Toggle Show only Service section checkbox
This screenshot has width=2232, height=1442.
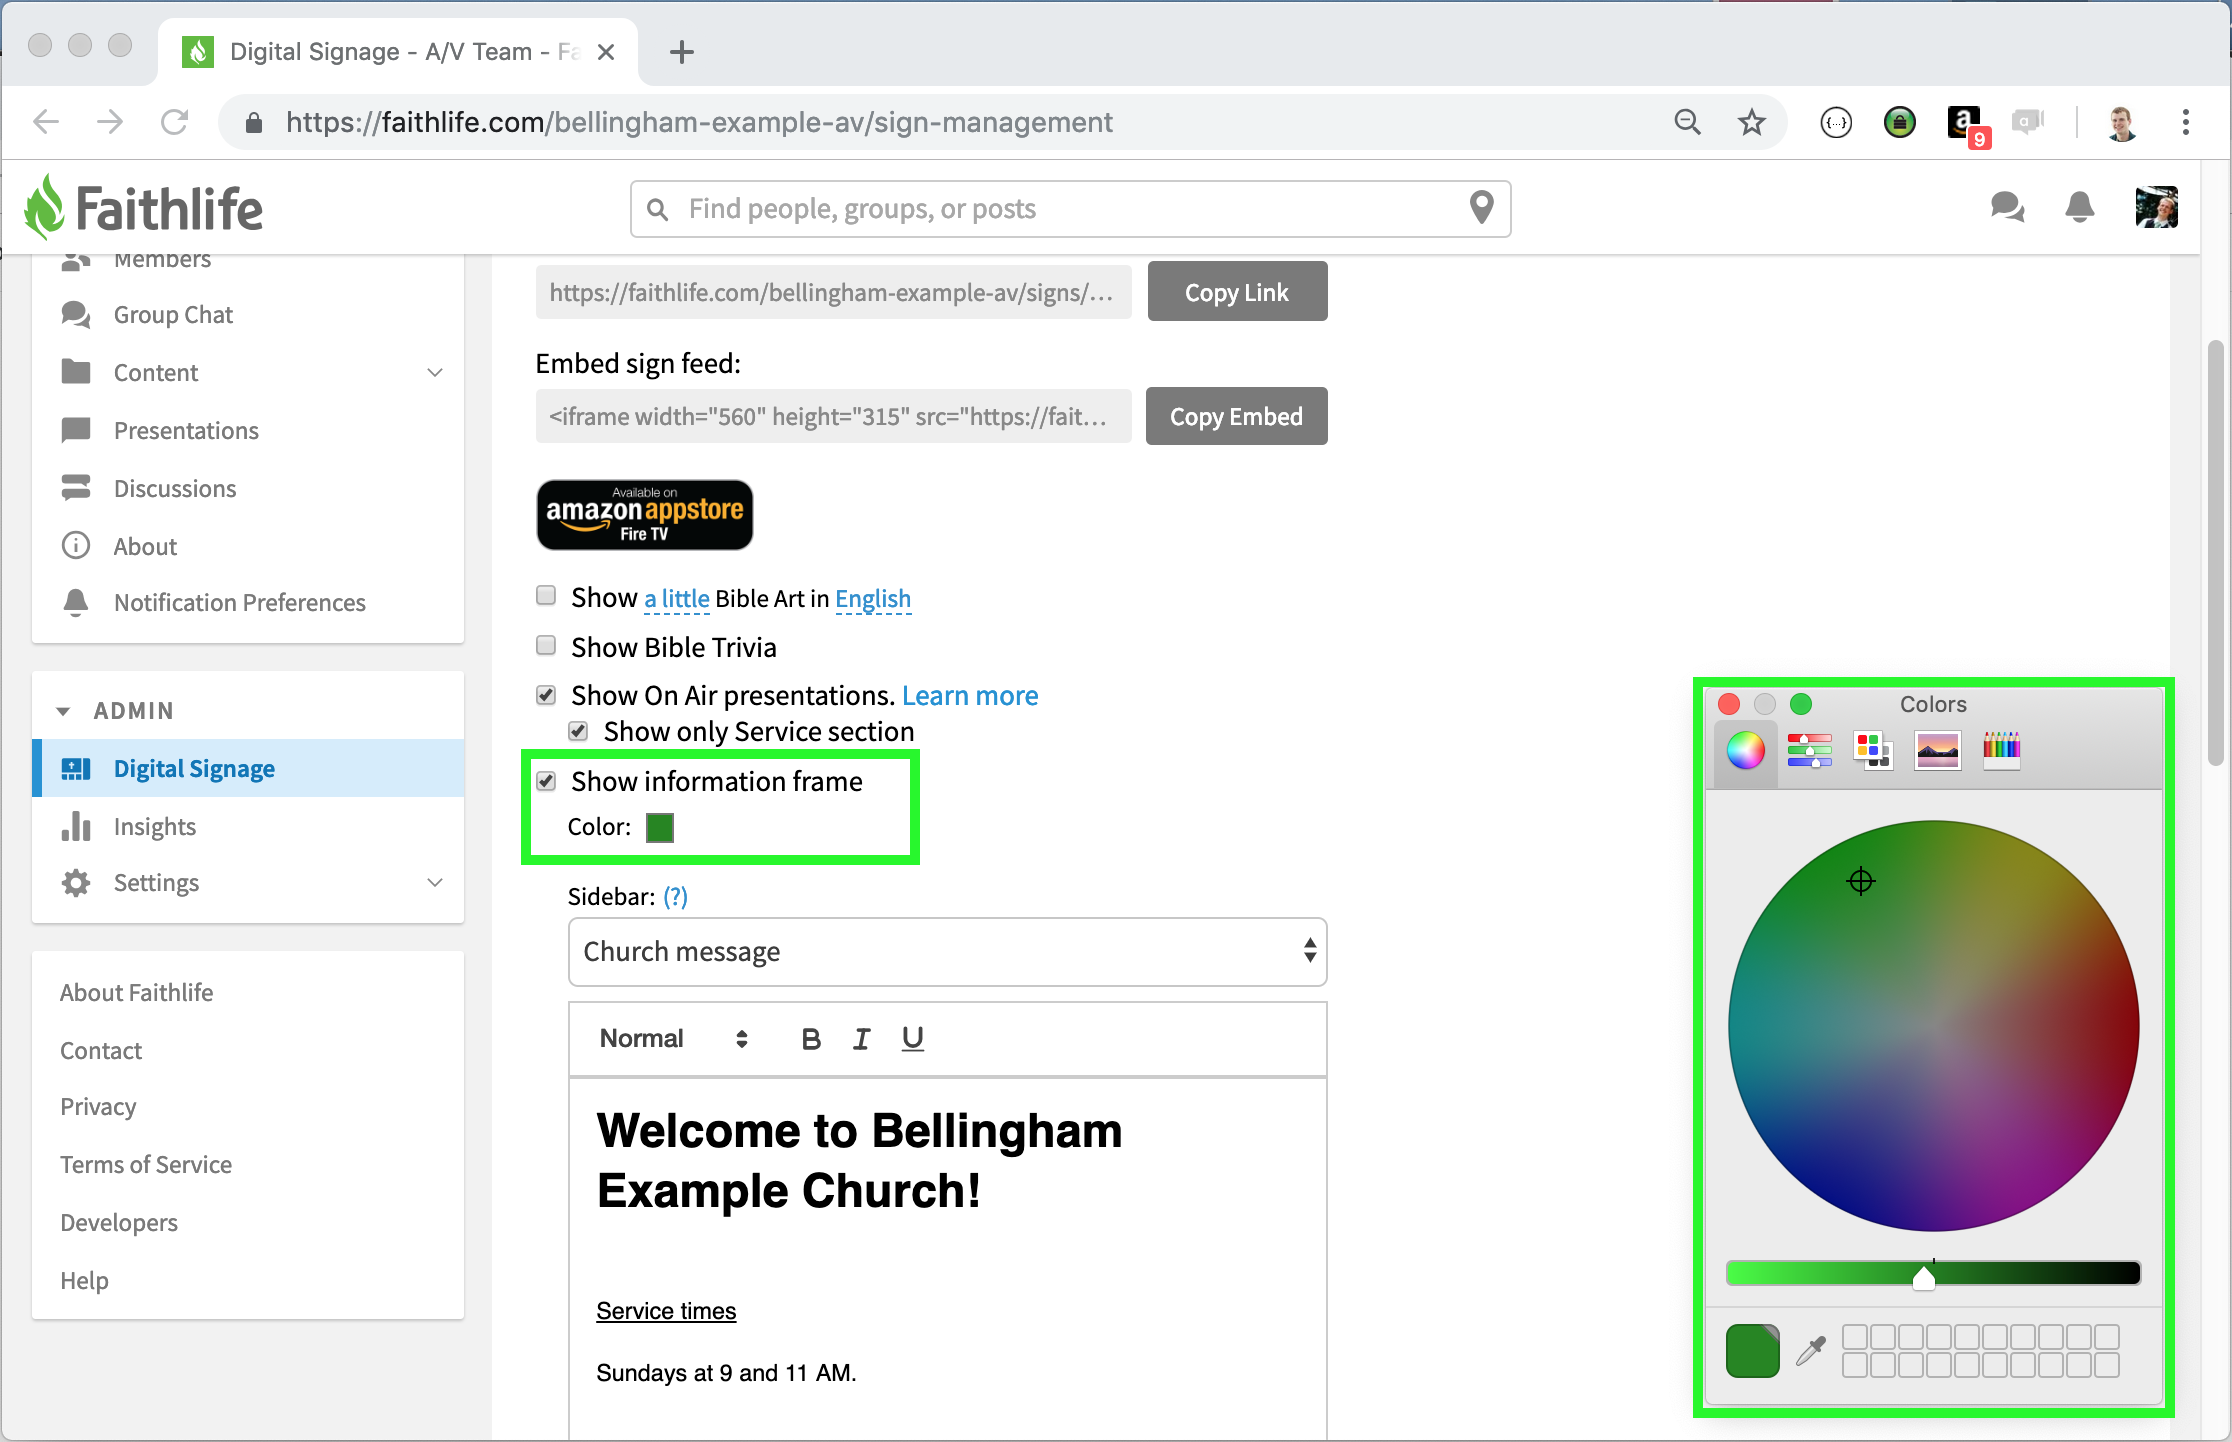pos(578,731)
